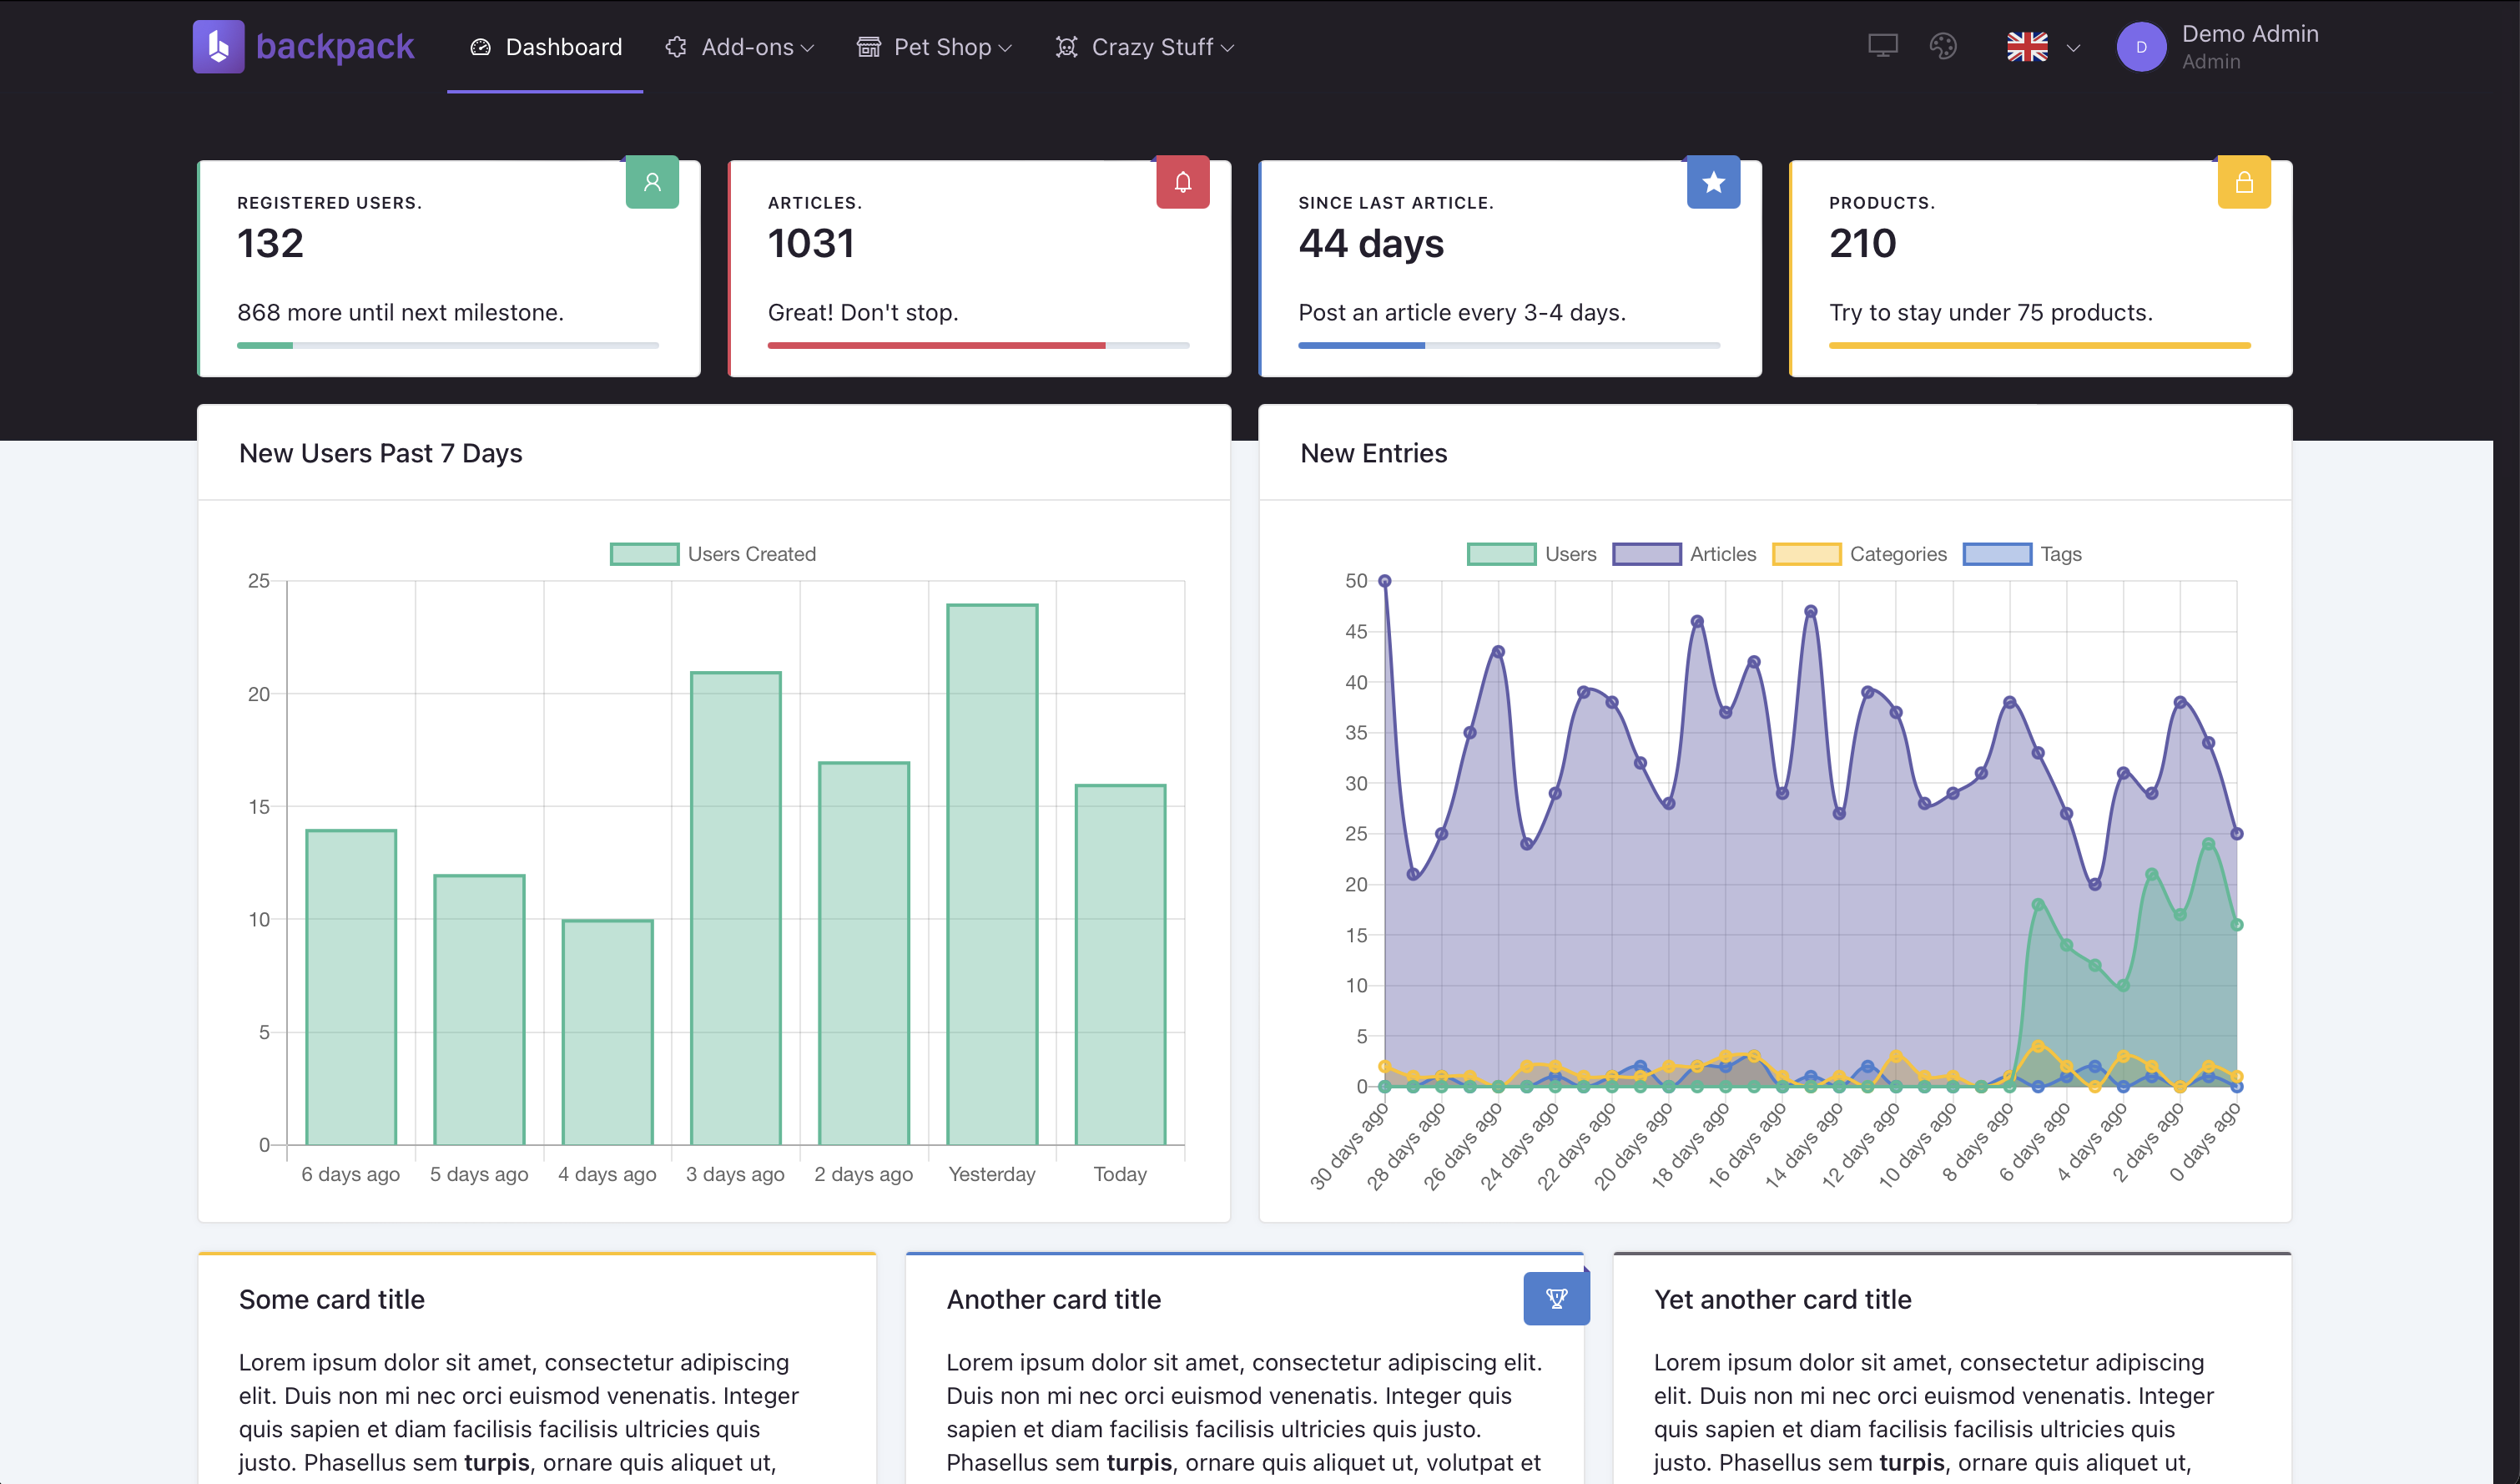Expand the Pet Shop menu
The width and height of the screenshot is (2520, 1484).
(934, 47)
